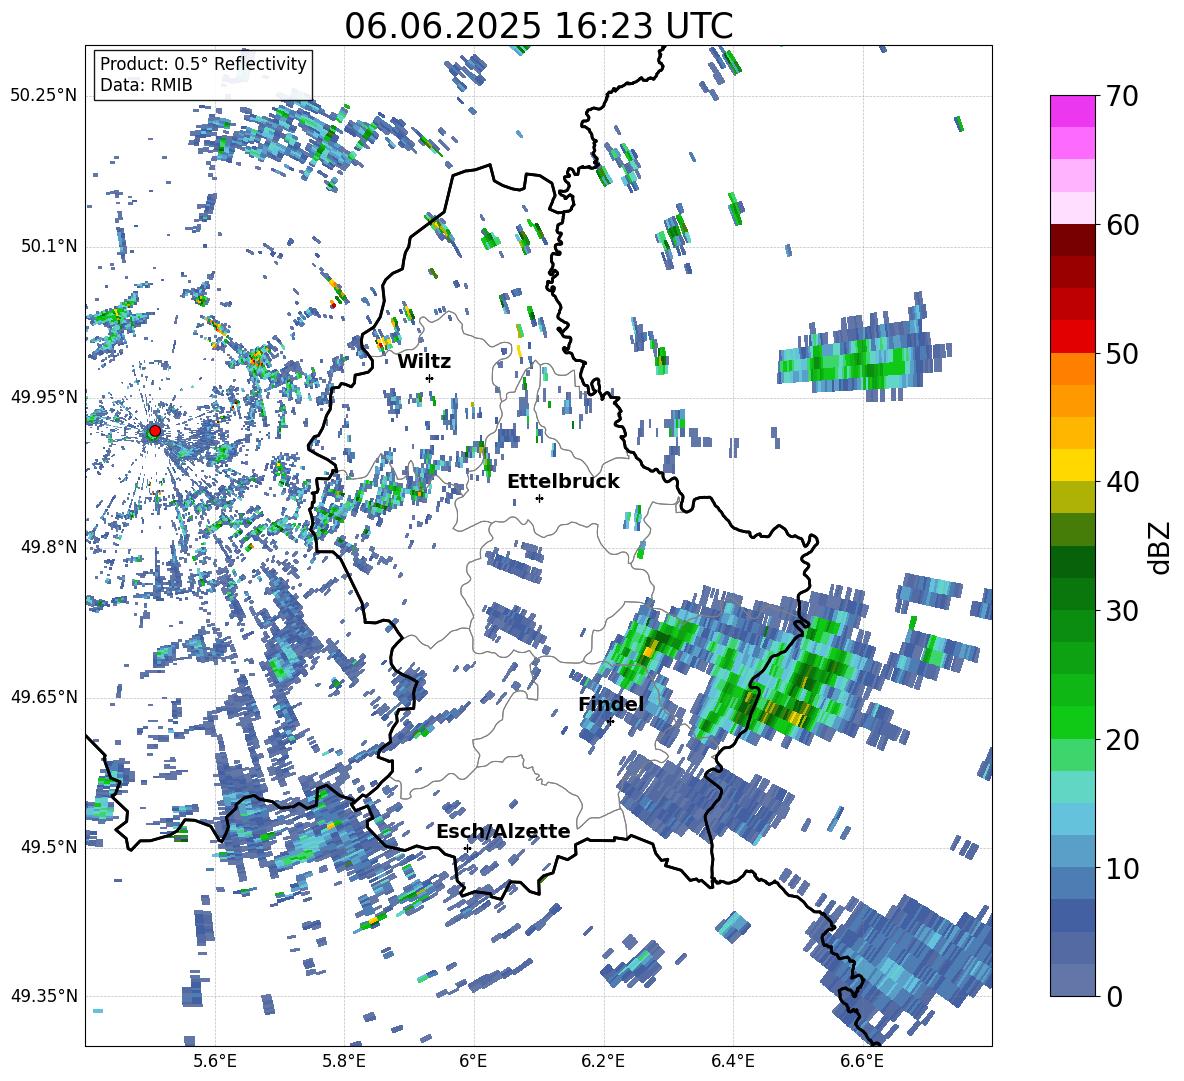
Task: Click the 10 label on colorbar
Action: pyautogui.click(x=1121, y=868)
